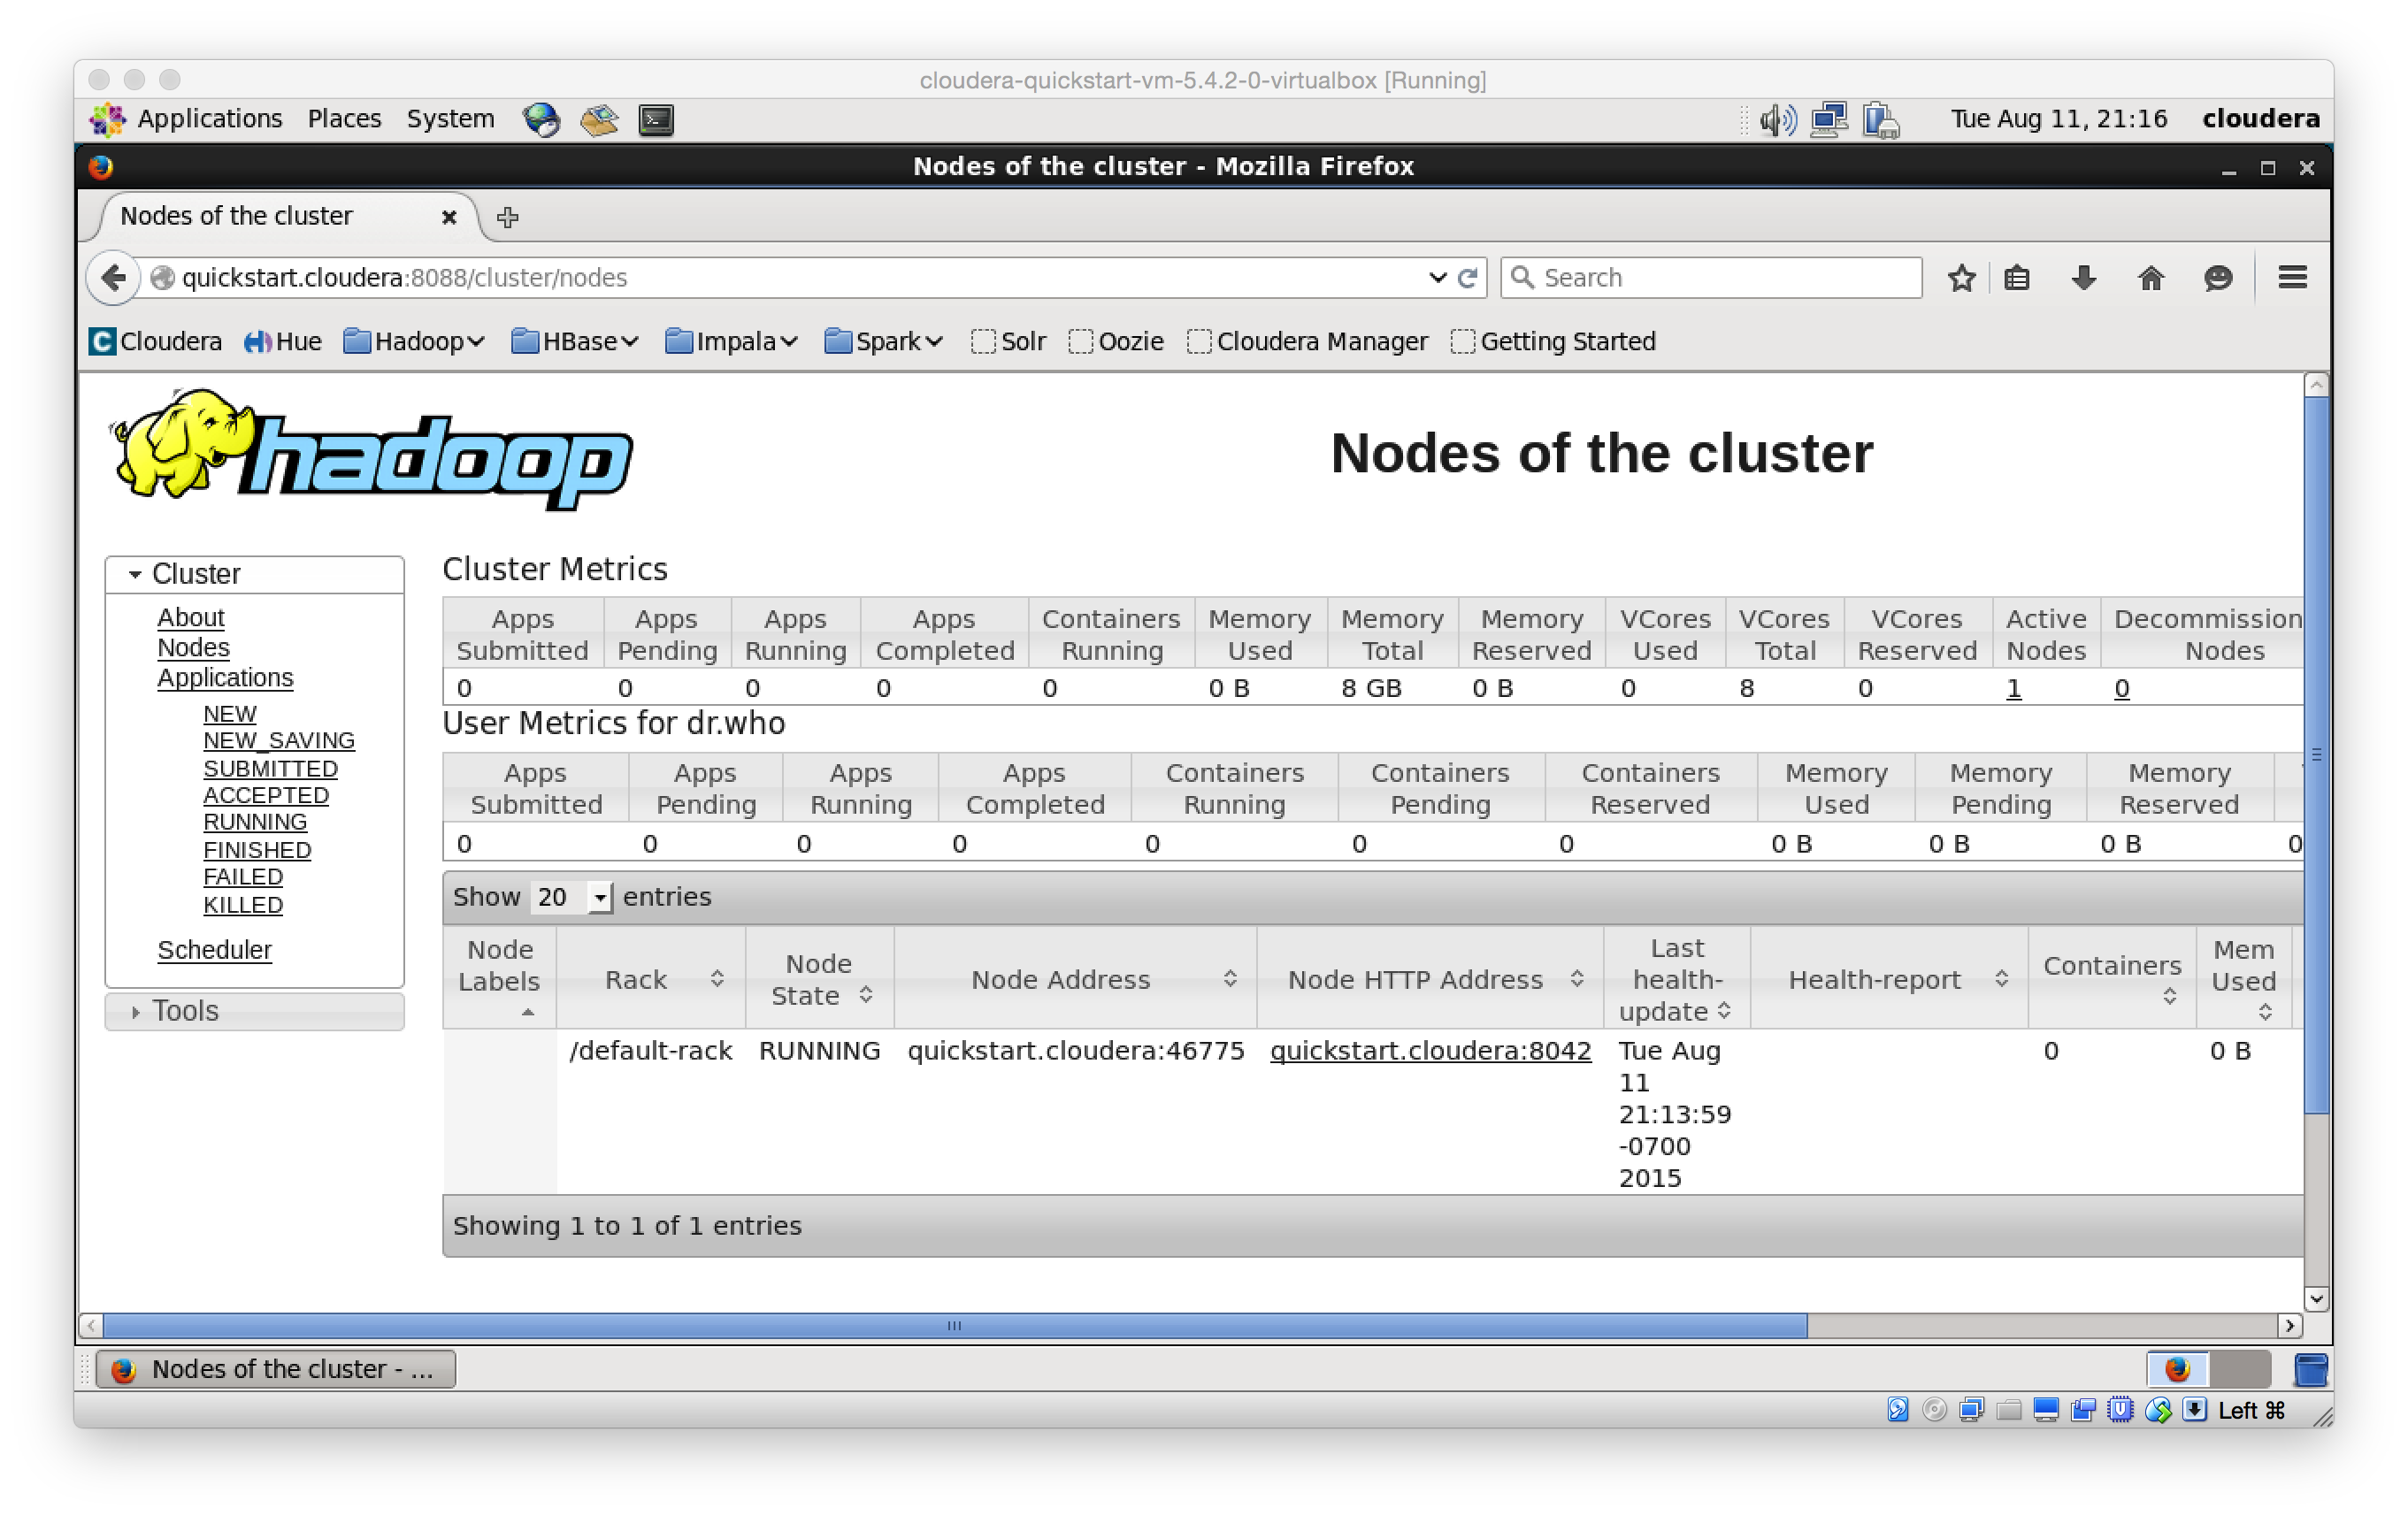
Task: Open the Firefox downloads arrow icon
Action: click(x=2083, y=278)
